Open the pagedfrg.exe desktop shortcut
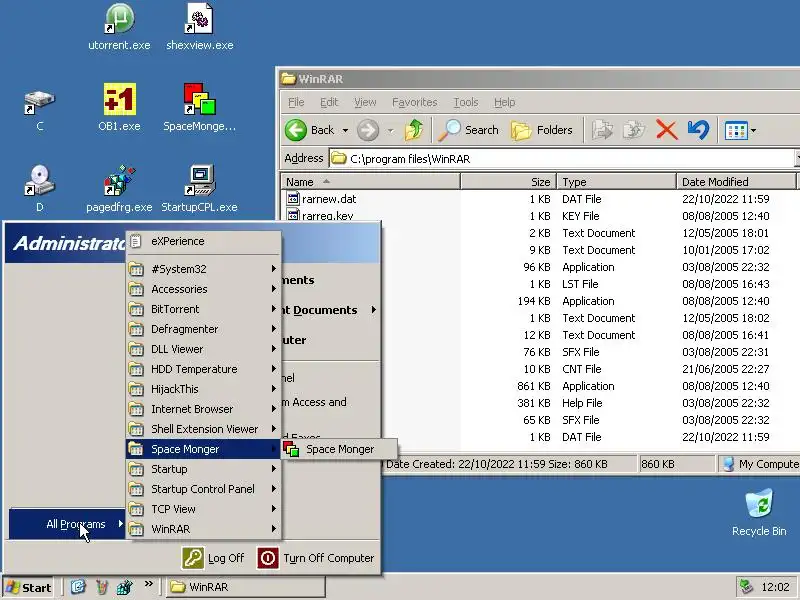Image resolution: width=800 pixels, height=600 pixels. click(119, 189)
